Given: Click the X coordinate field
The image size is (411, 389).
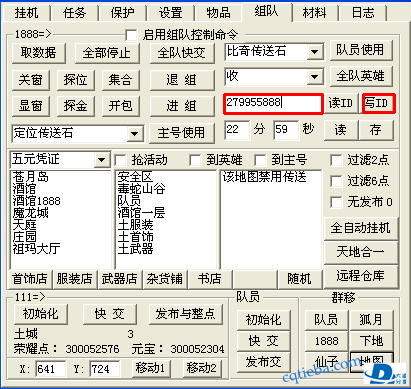Looking at the screenshot, I should tap(51, 369).
